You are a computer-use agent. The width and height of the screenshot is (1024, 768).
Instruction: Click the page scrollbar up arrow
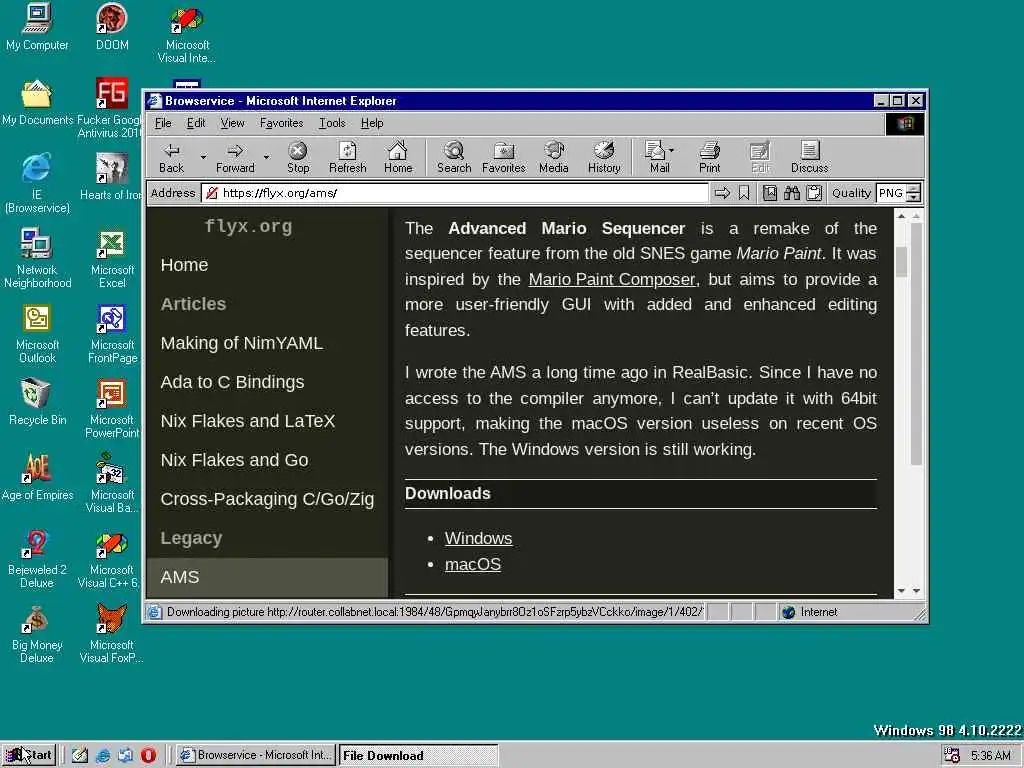click(x=901, y=216)
